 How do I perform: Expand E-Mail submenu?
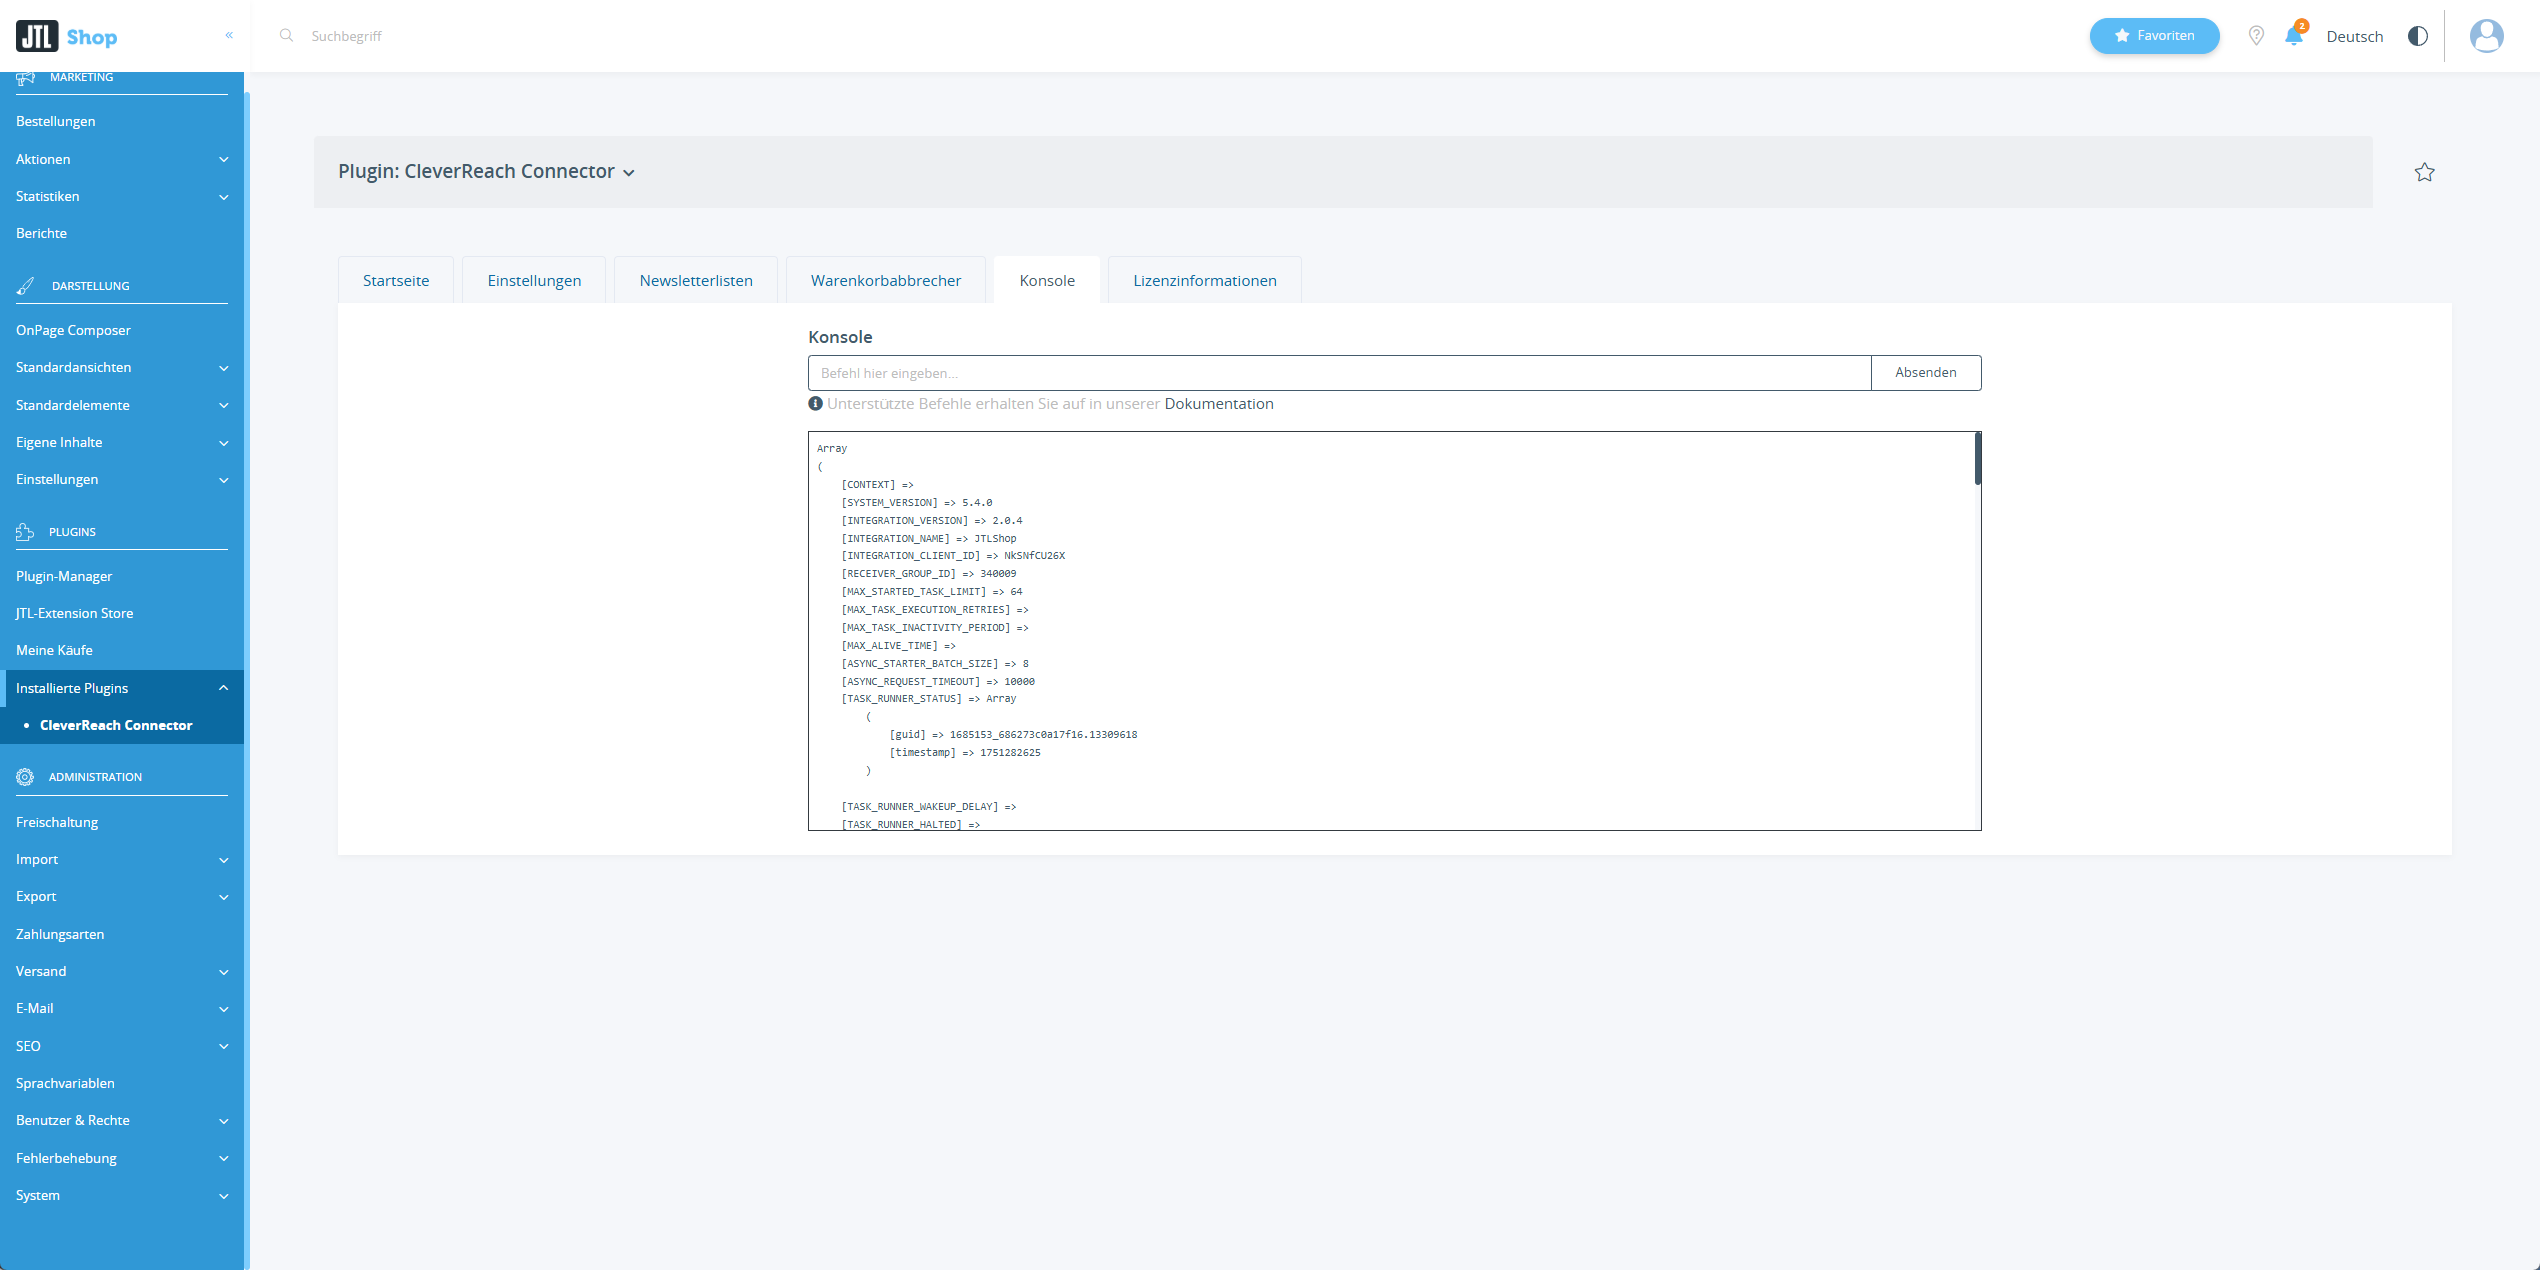[x=122, y=1008]
